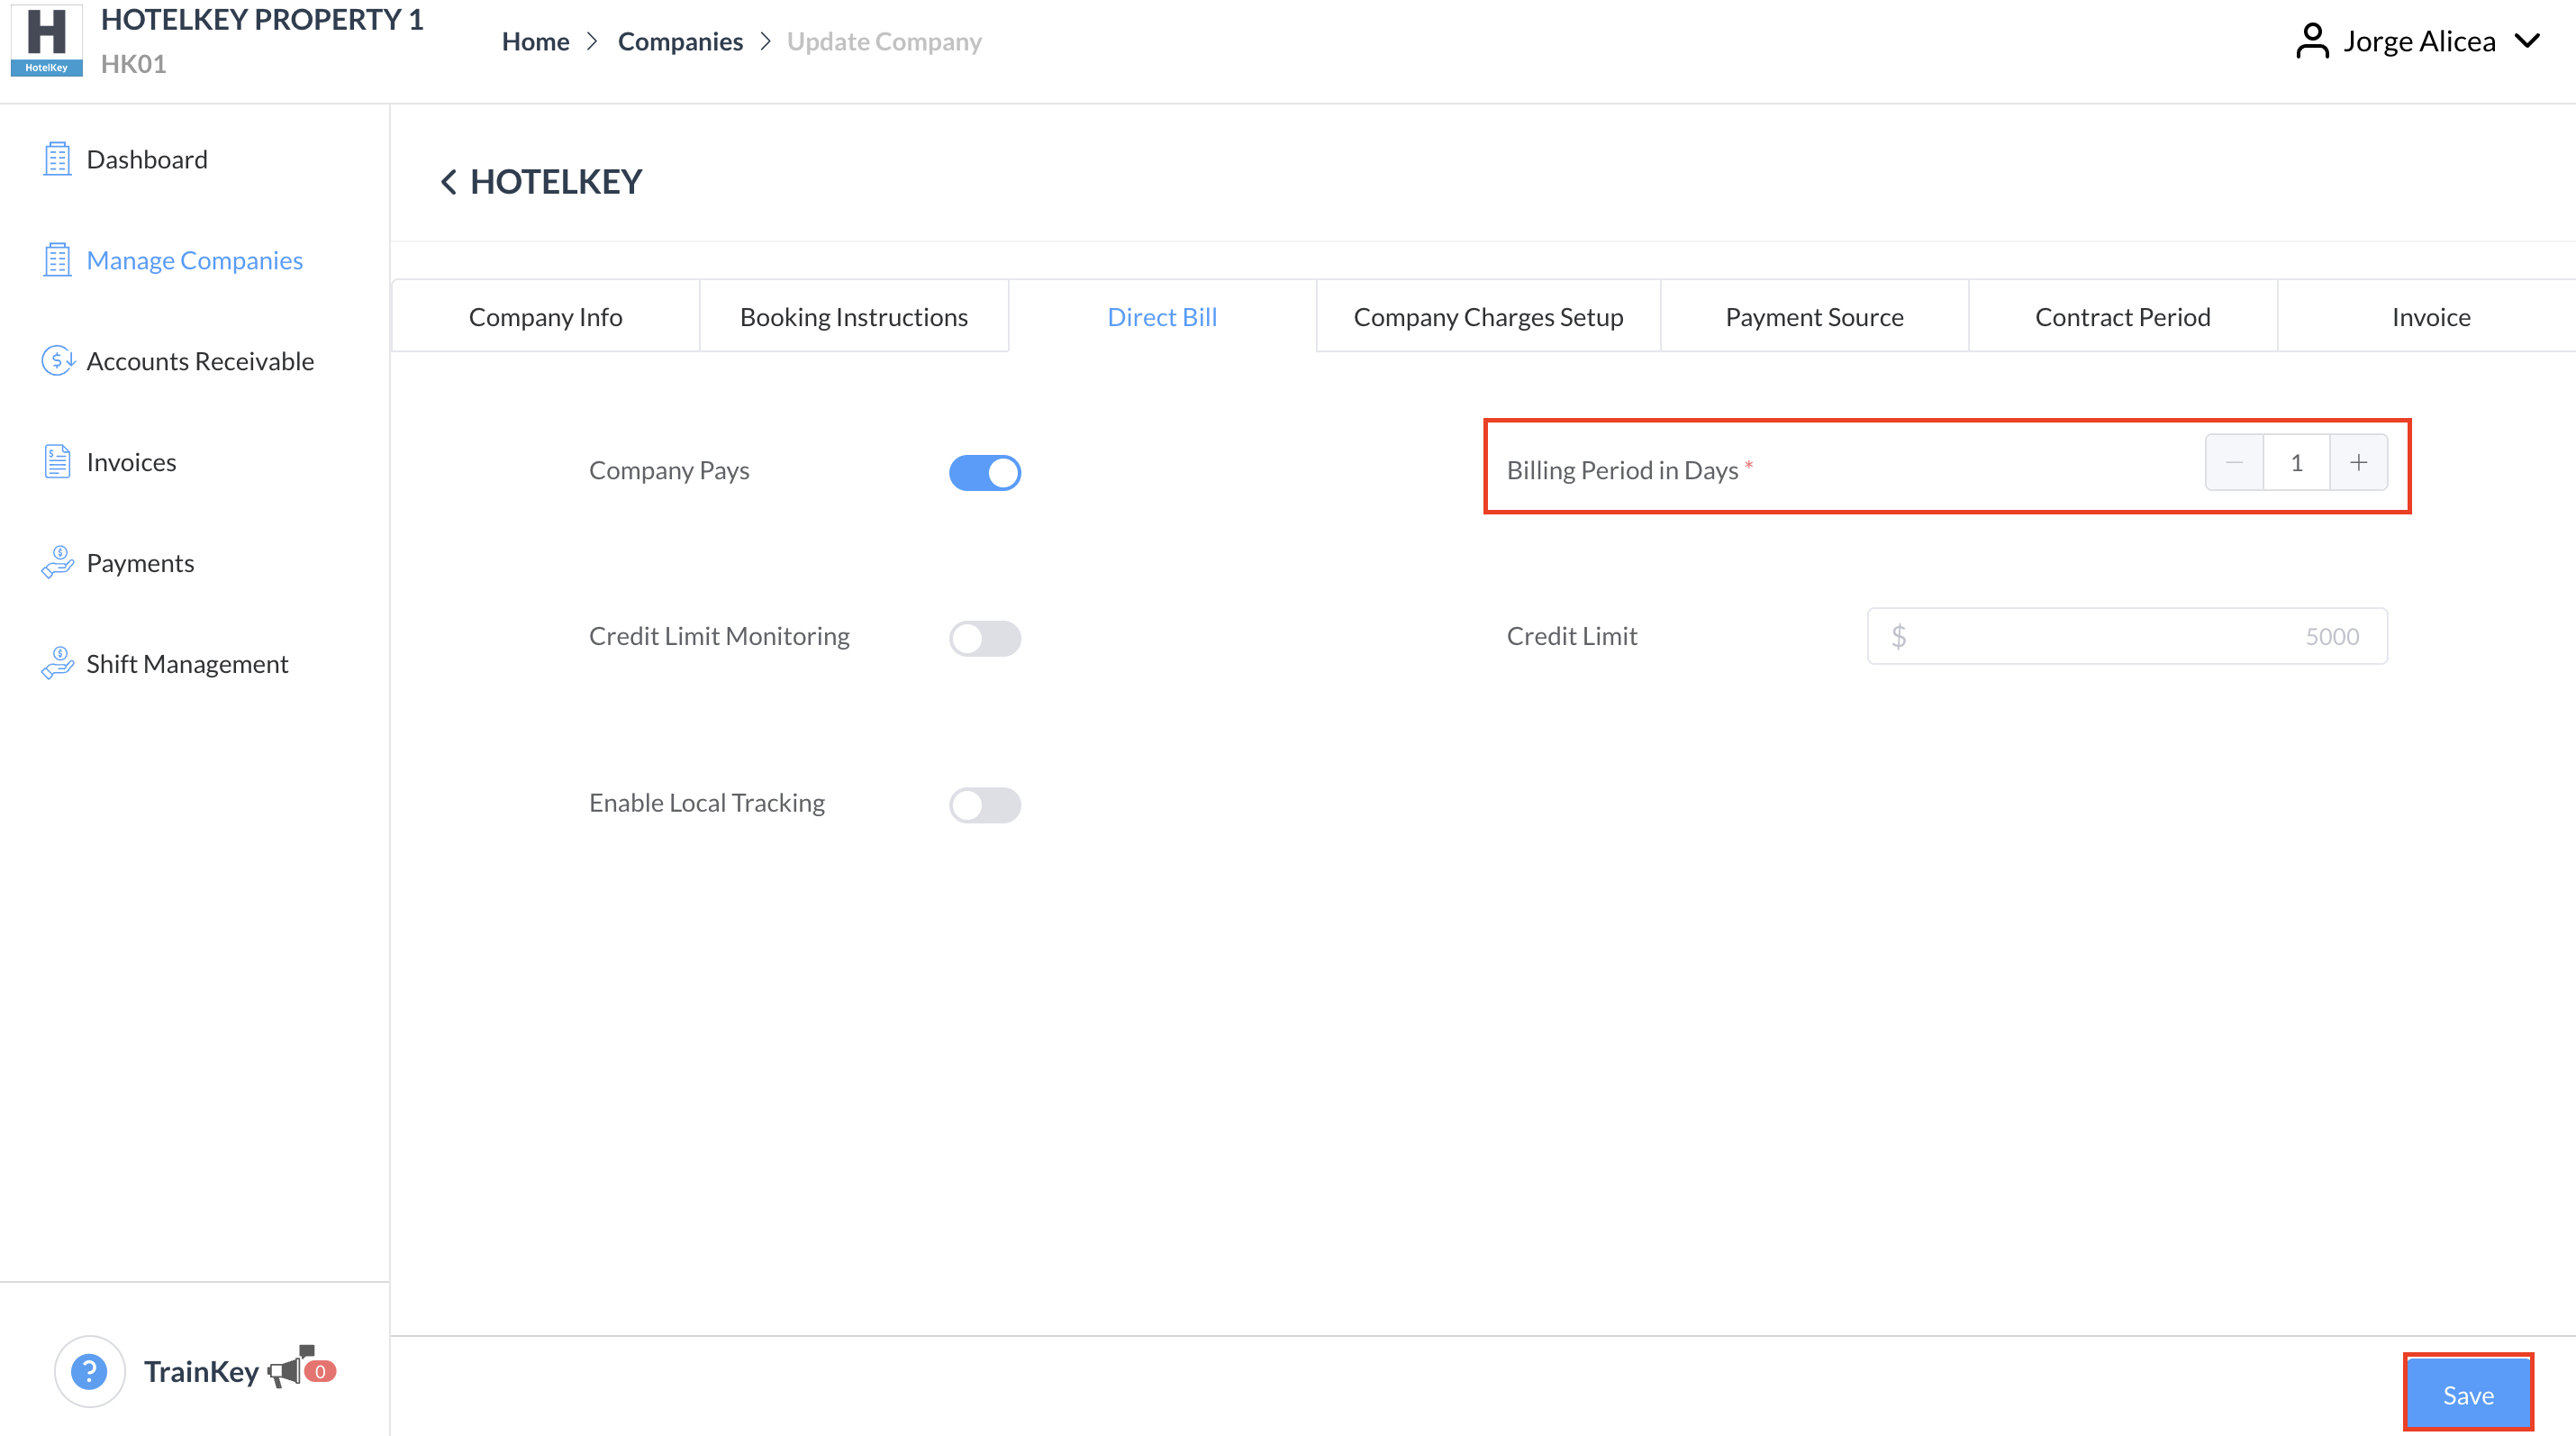This screenshot has width=2576, height=1436.
Task: Click the Dashboard sidebar icon
Action: (x=57, y=159)
